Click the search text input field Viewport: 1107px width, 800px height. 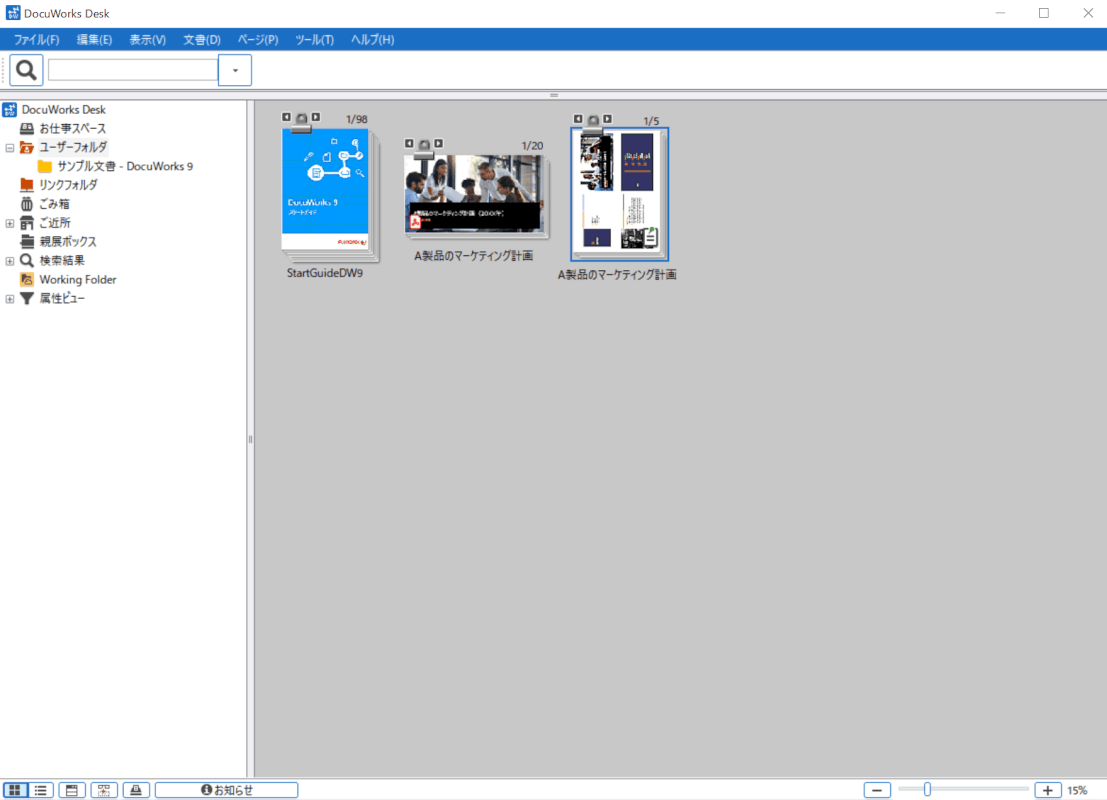tap(132, 70)
